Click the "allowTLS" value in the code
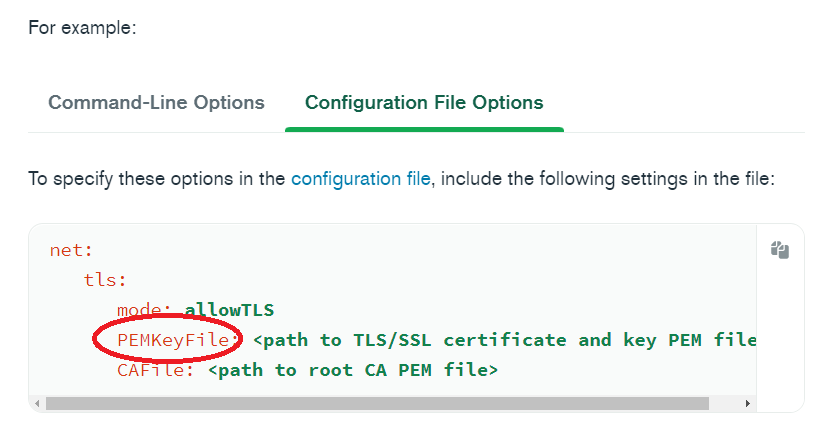 (229, 310)
